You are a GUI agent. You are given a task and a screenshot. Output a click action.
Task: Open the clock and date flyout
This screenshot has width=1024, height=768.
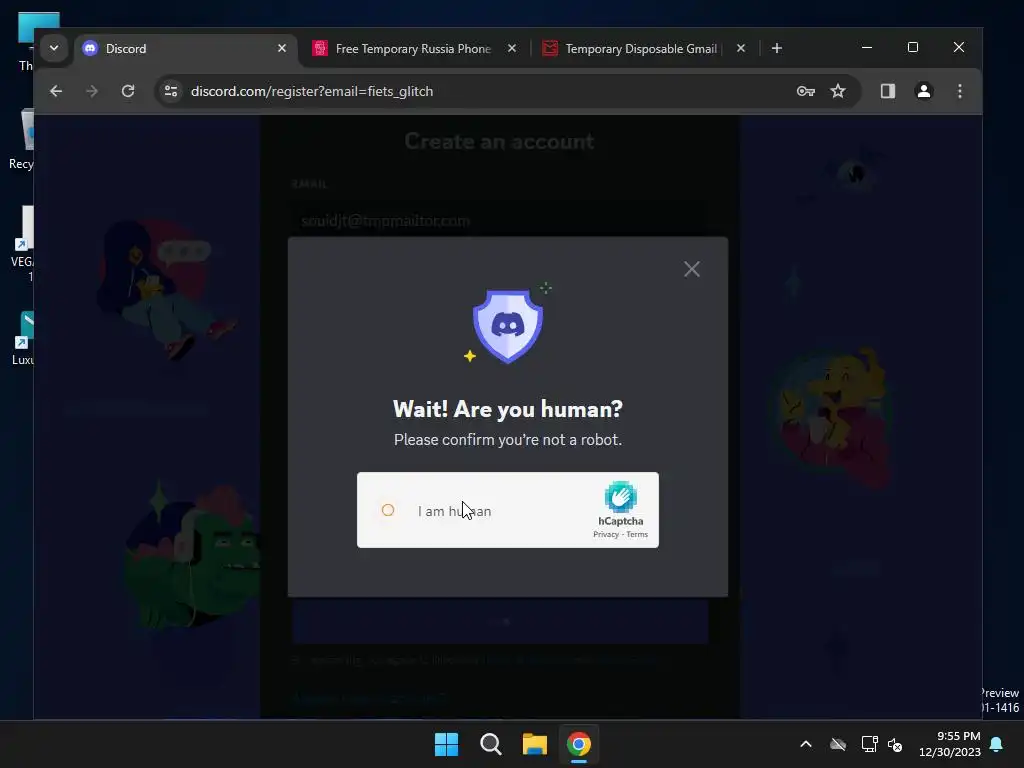click(950, 744)
